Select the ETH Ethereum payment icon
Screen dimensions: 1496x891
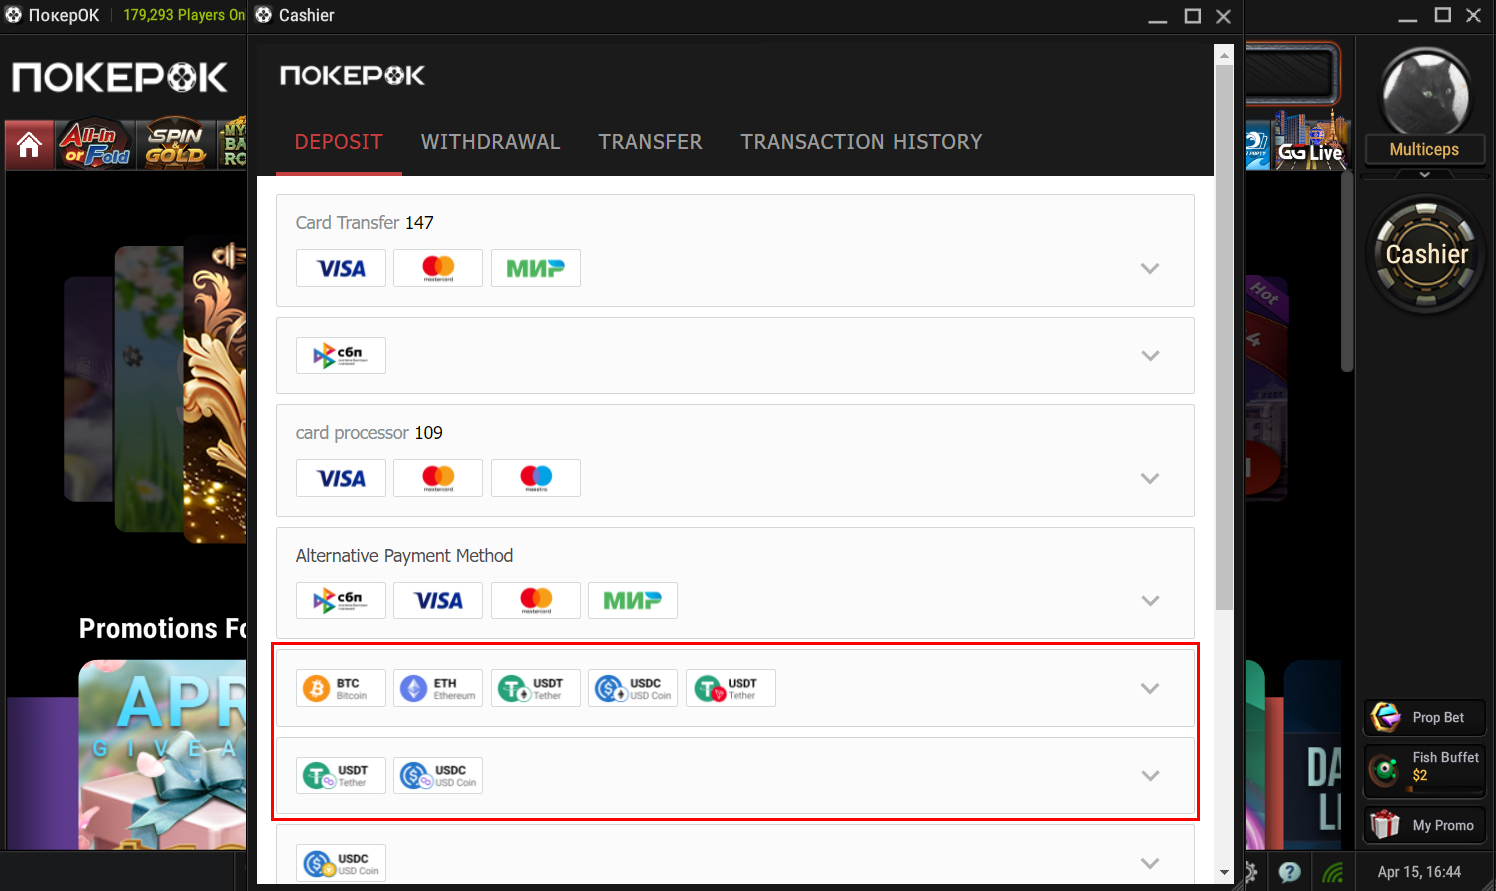click(x=438, y=689)
